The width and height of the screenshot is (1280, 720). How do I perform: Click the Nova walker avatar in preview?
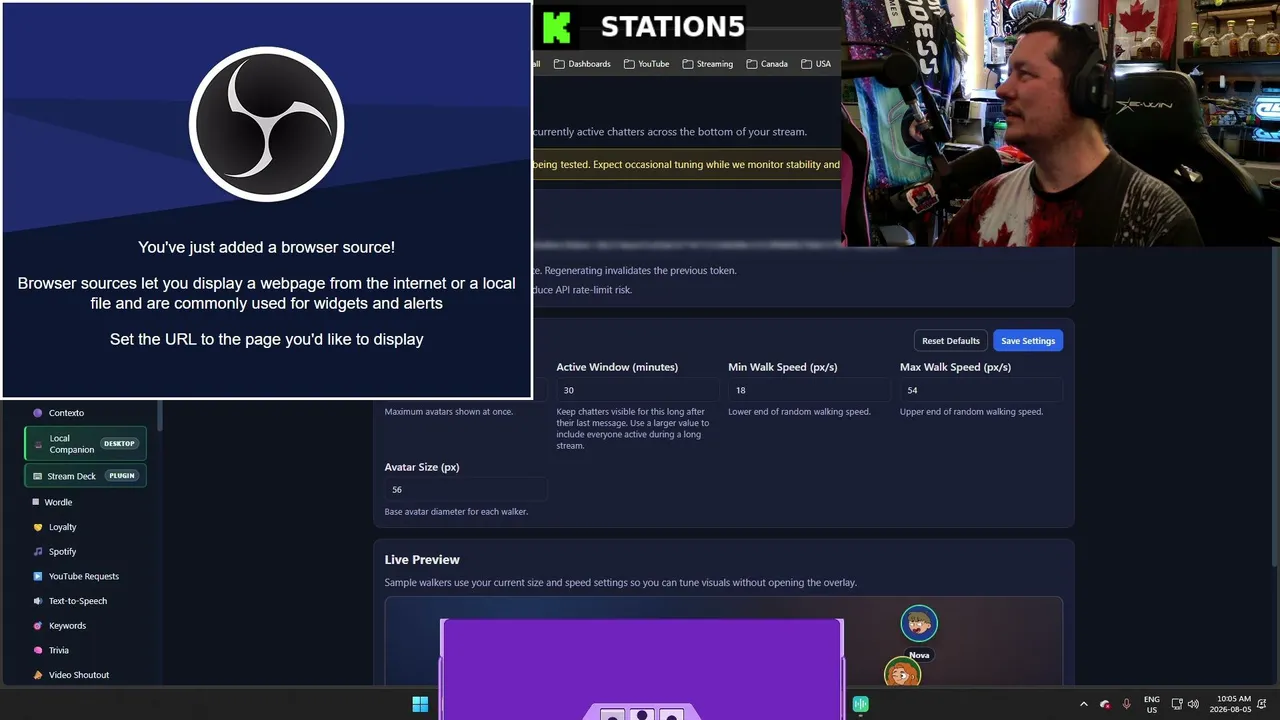pyautogui.click(x=919, y=624)
